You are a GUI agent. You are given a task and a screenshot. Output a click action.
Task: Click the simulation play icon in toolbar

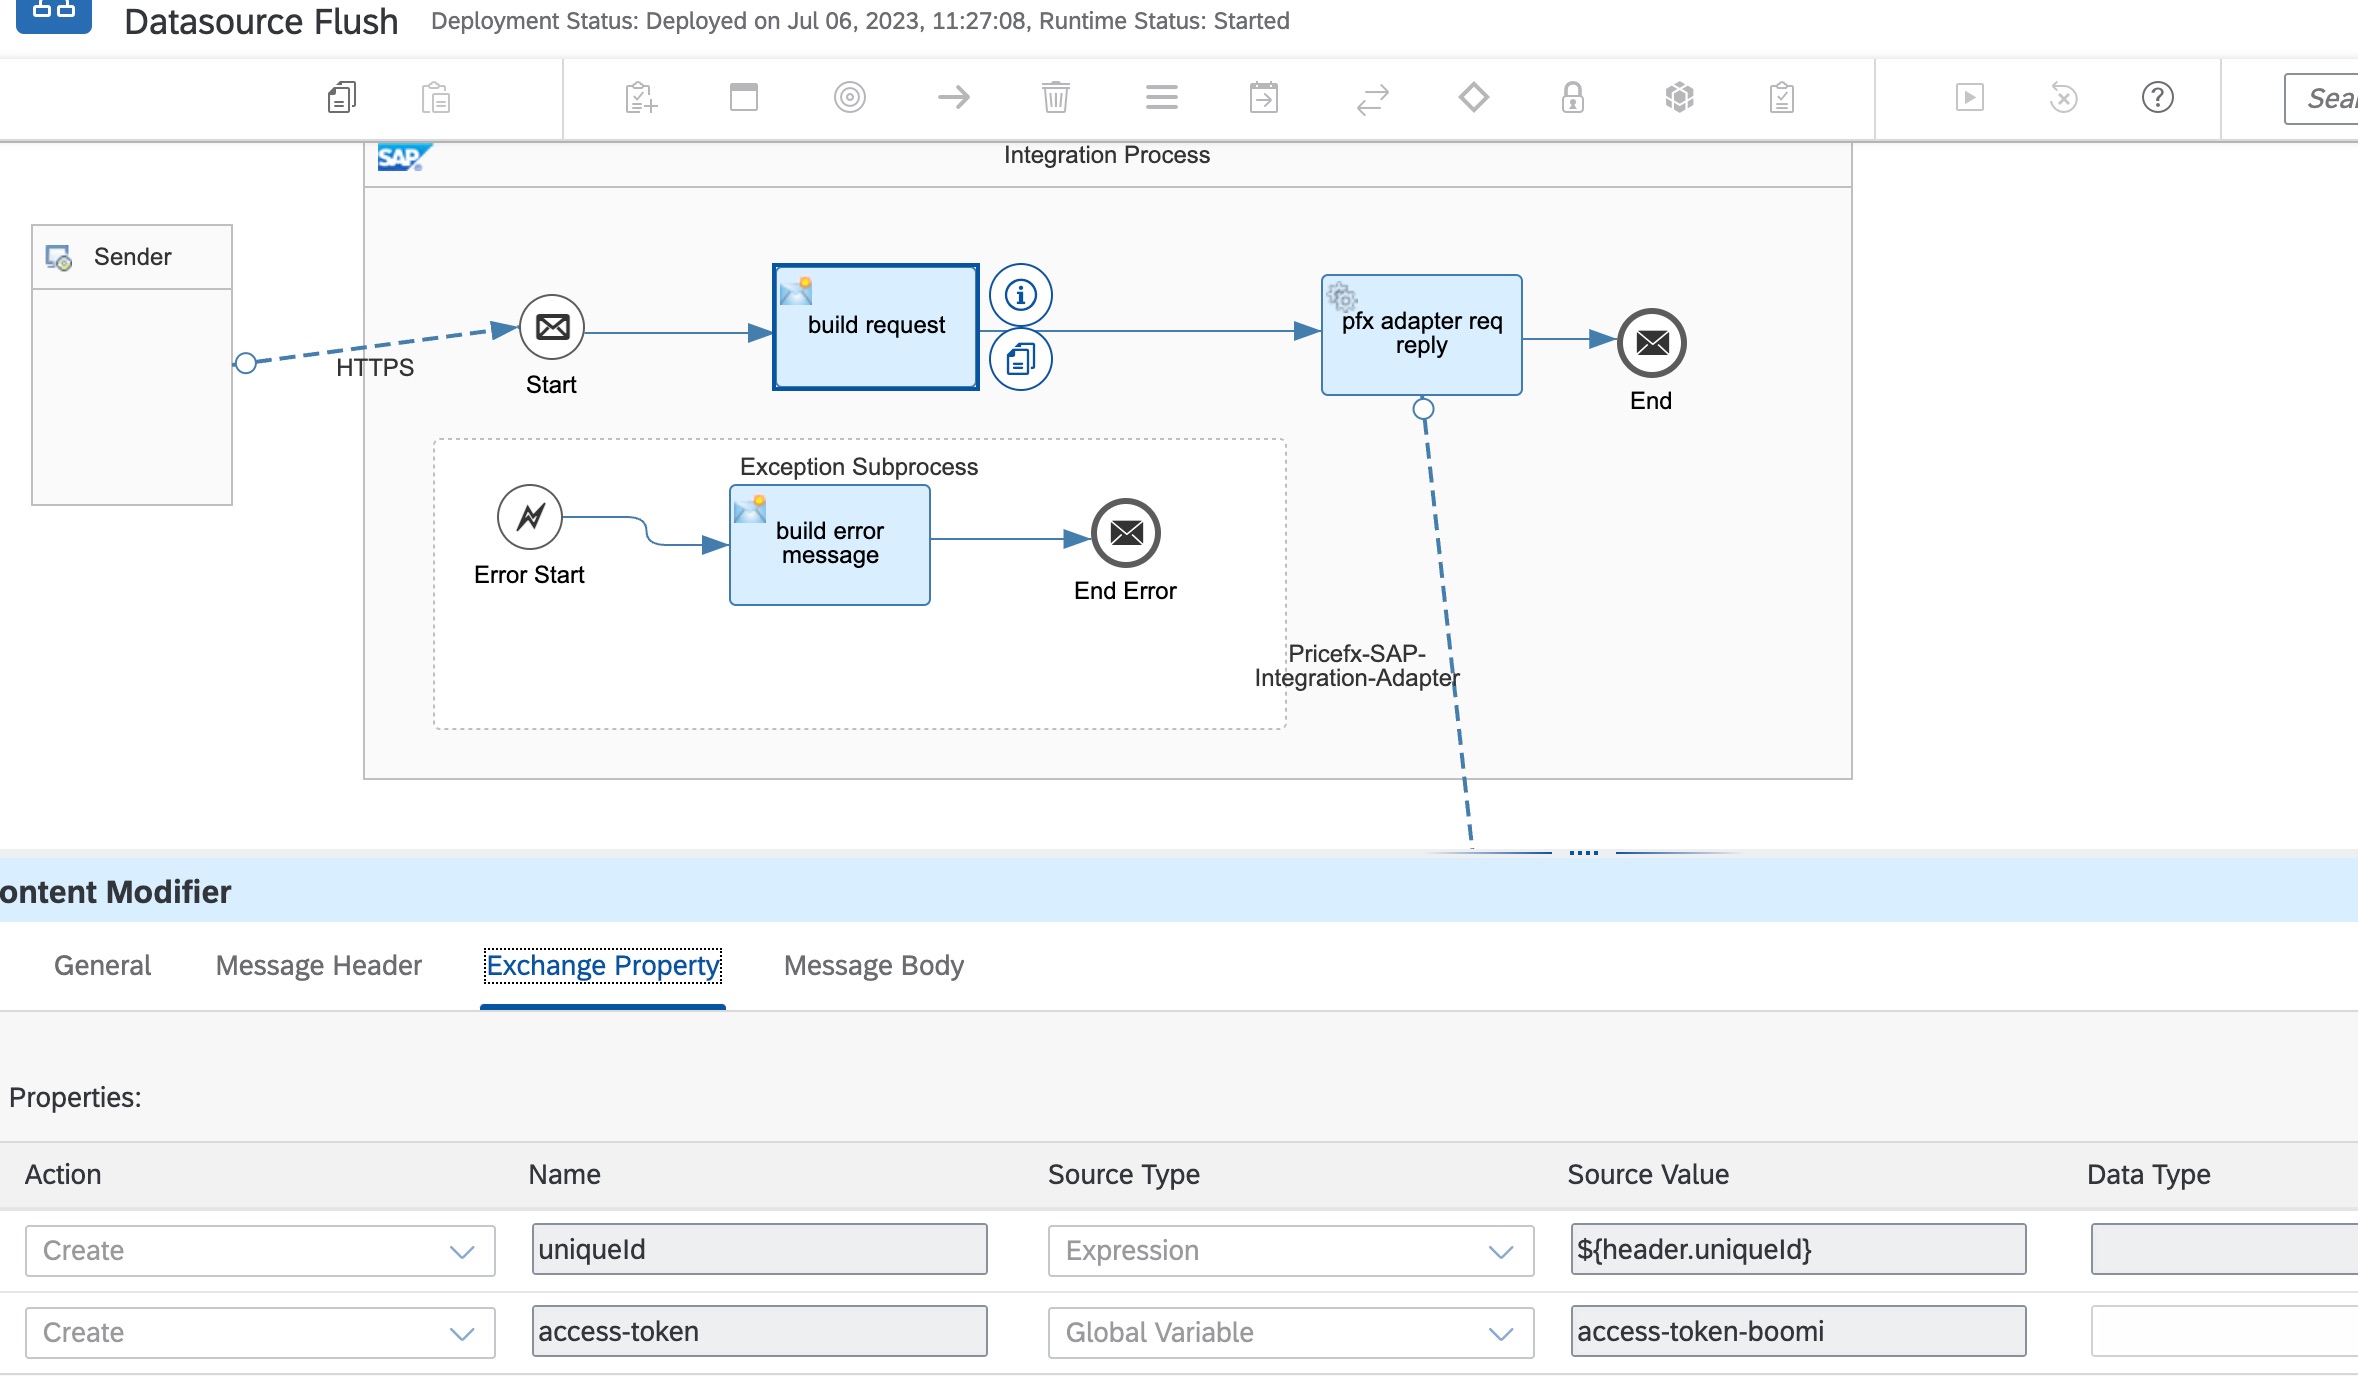pos(1969,98)
